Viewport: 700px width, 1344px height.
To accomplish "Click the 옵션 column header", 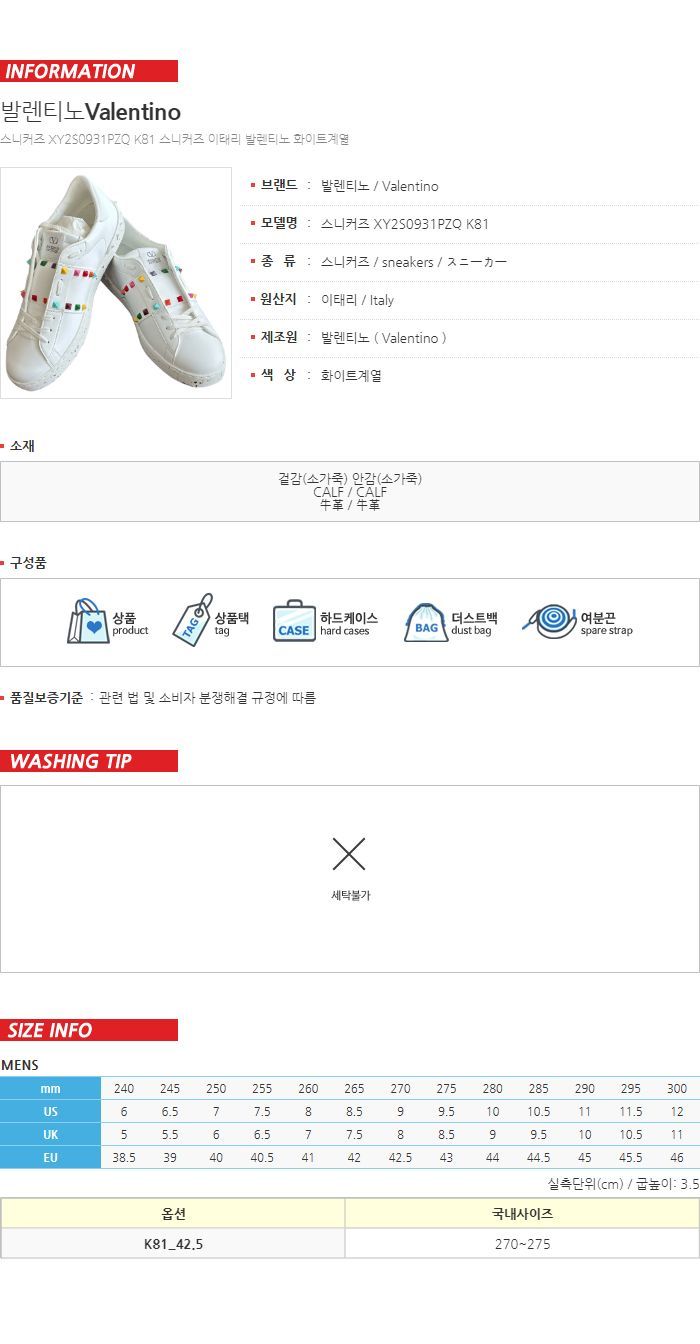I will pyautogui.click(x=173, y=1214).
